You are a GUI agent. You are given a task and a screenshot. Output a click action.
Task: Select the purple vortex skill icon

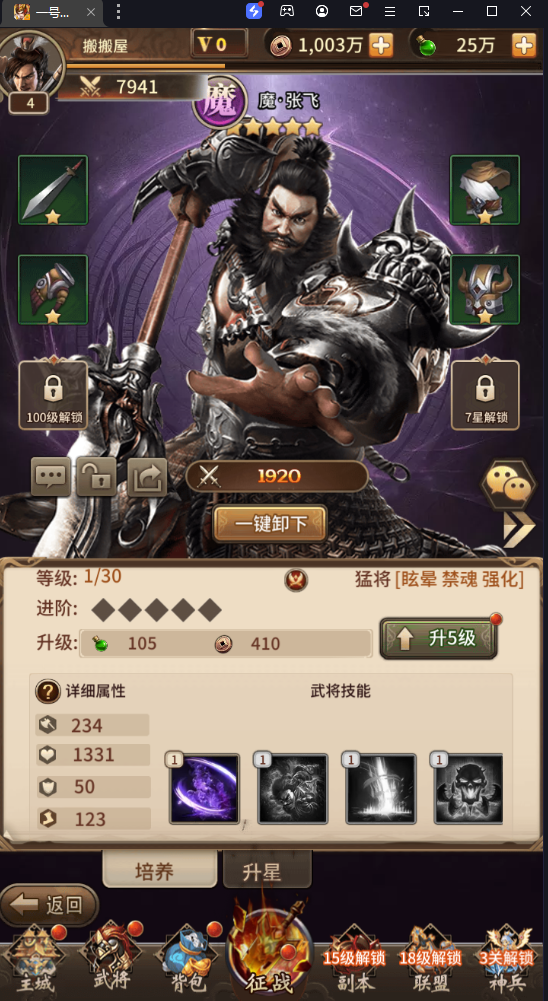coord(204,788)
